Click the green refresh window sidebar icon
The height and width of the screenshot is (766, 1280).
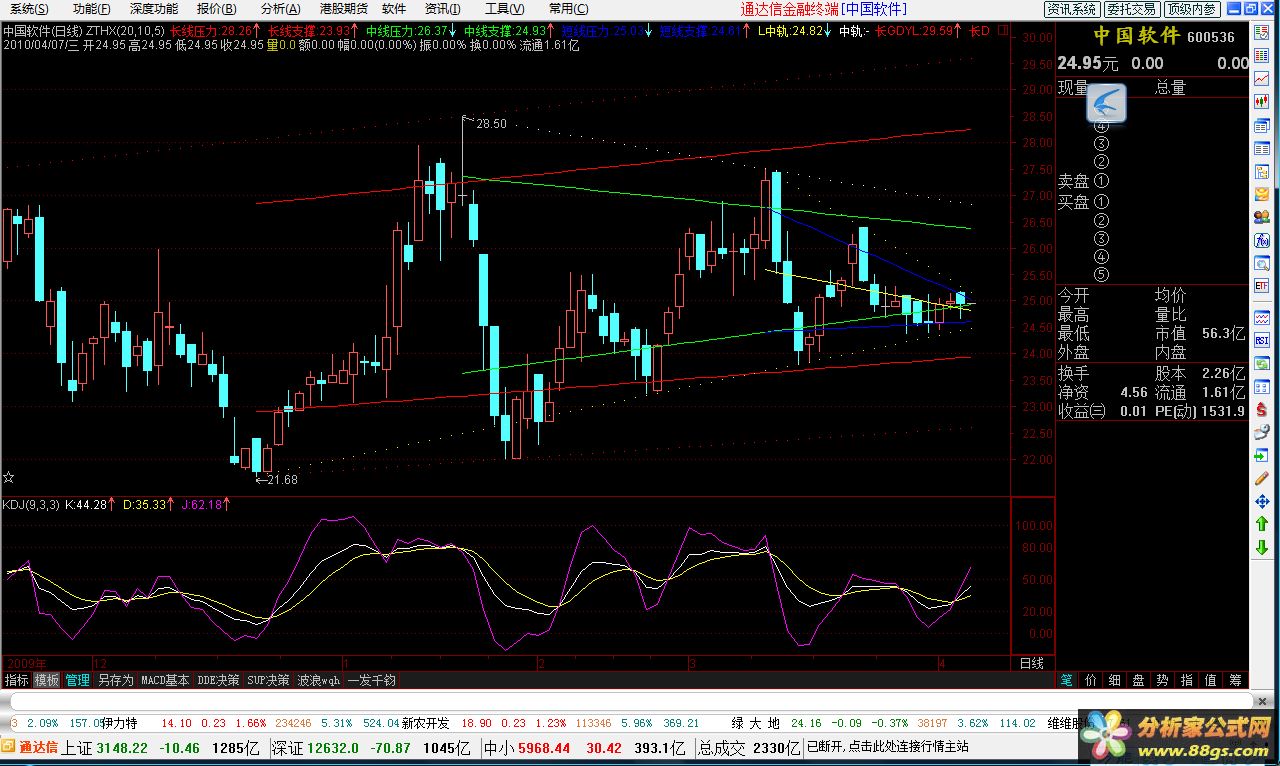coord(1262,365)
